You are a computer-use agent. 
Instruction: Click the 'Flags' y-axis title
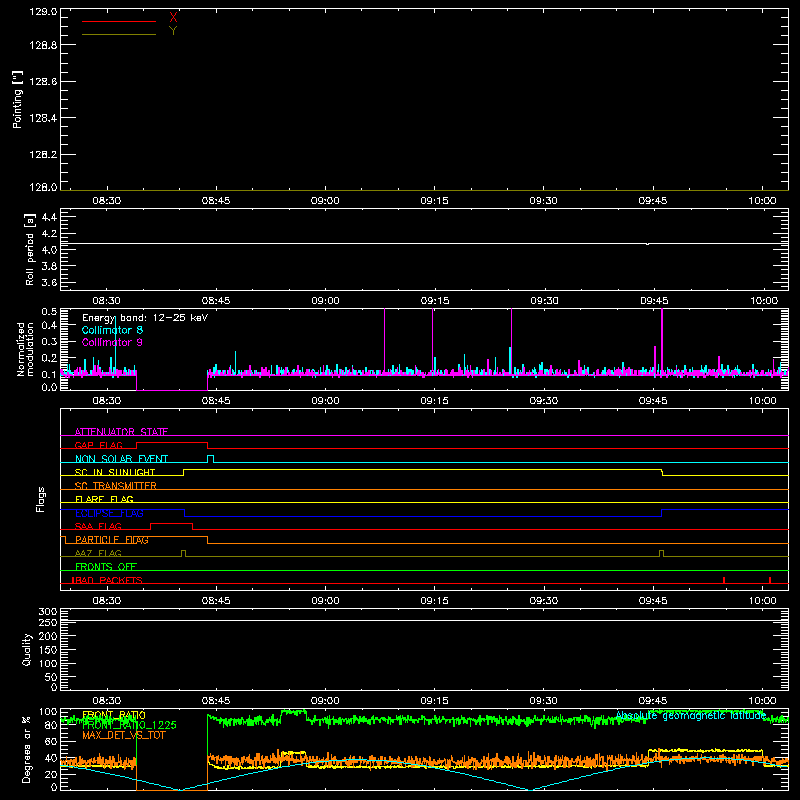[40, 499]
